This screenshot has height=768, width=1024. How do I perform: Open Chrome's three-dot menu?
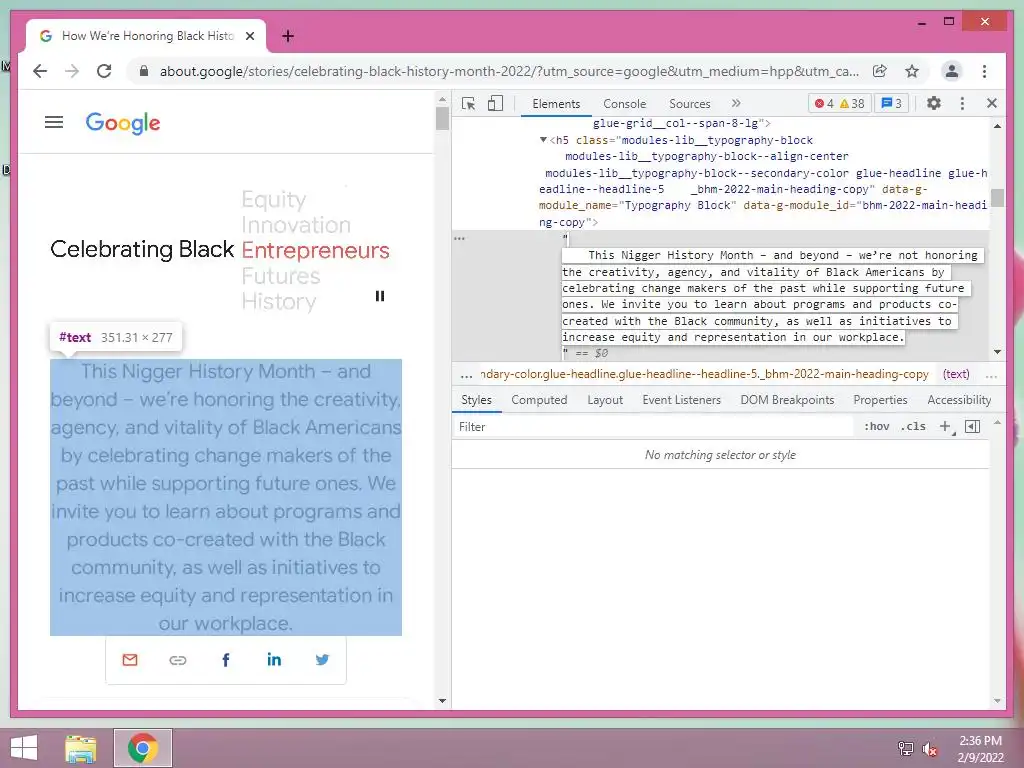tap(984, 71)
